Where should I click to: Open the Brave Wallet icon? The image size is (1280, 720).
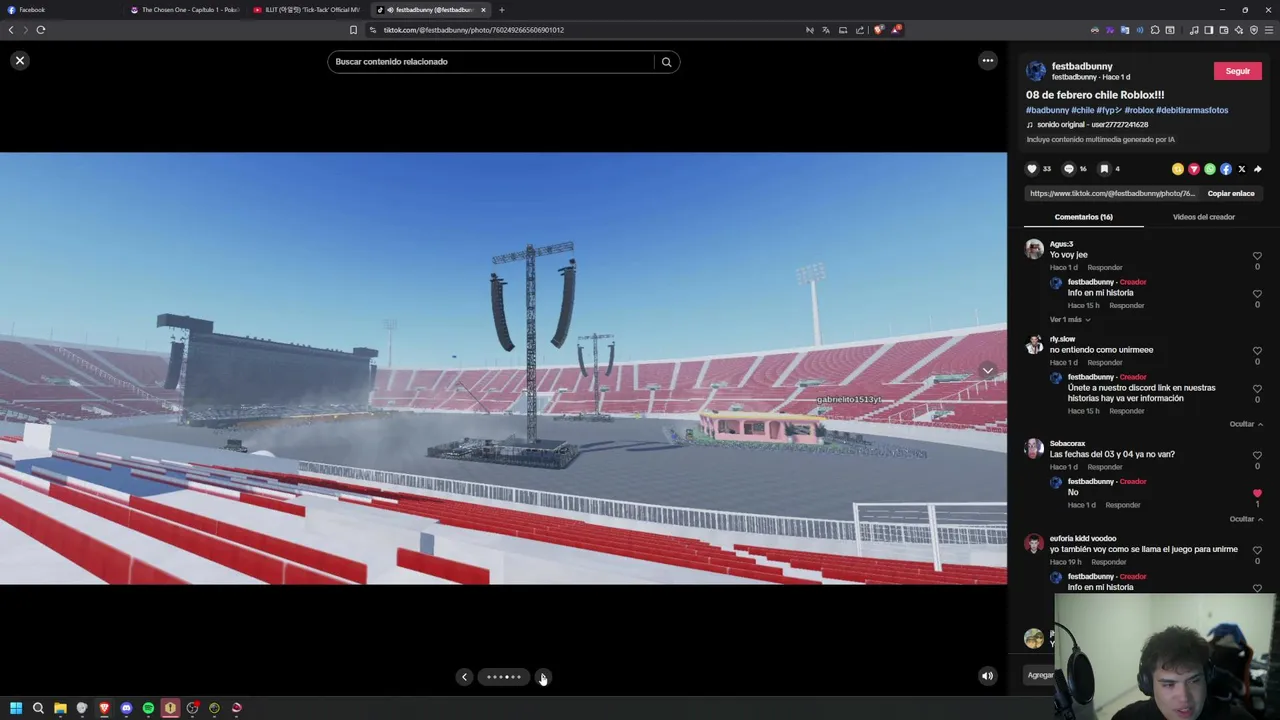coord(1224,30)
